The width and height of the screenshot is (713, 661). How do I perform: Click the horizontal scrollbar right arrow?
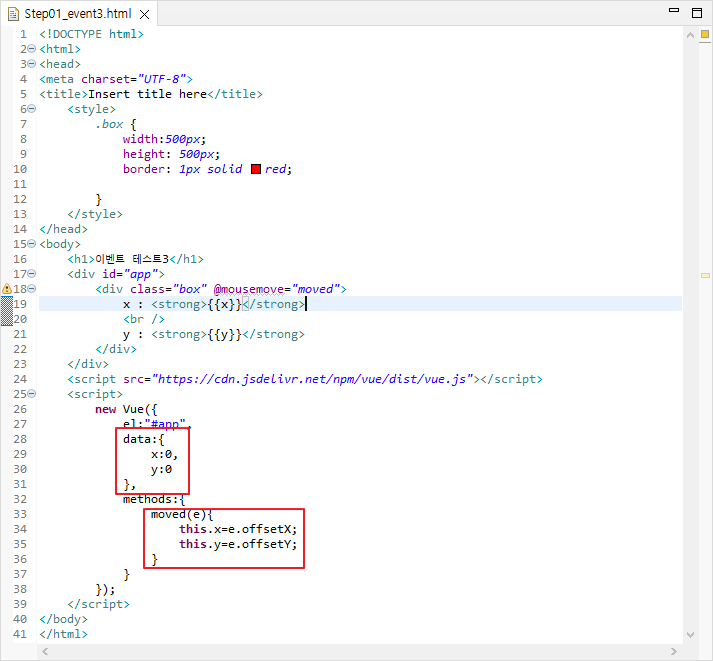[674, 651]
